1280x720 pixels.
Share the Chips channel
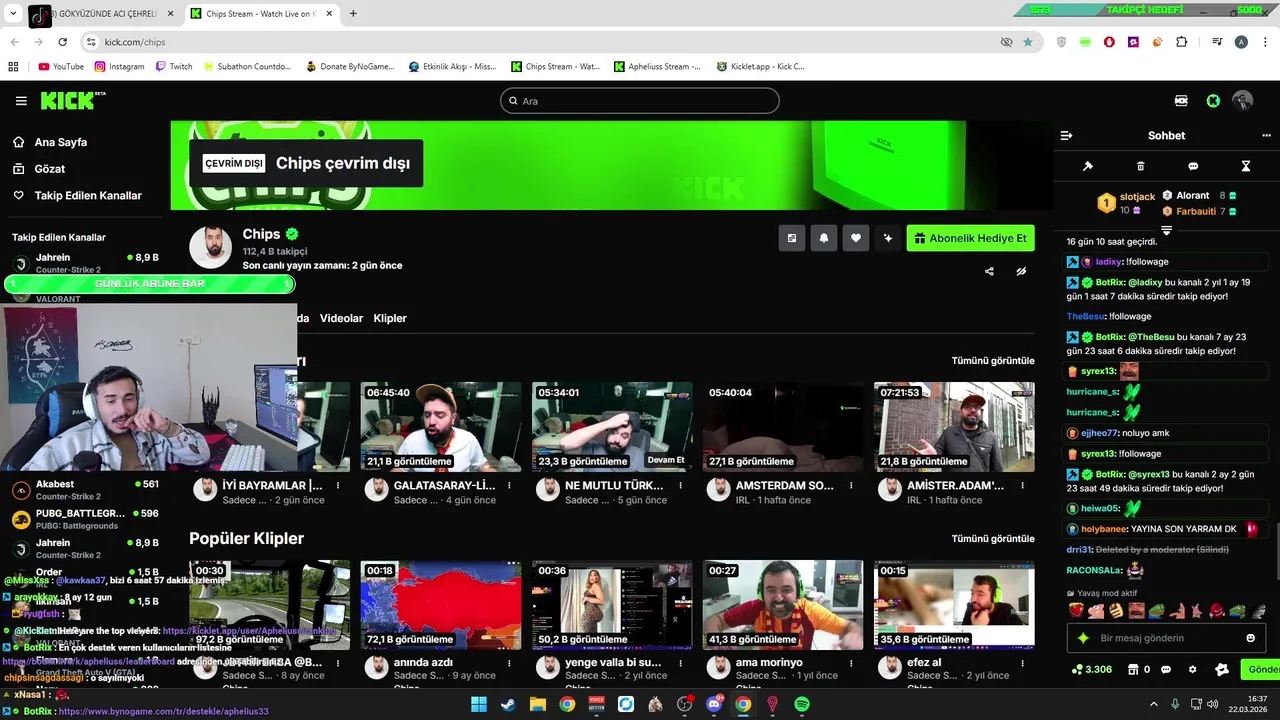[x=989, y=271]
